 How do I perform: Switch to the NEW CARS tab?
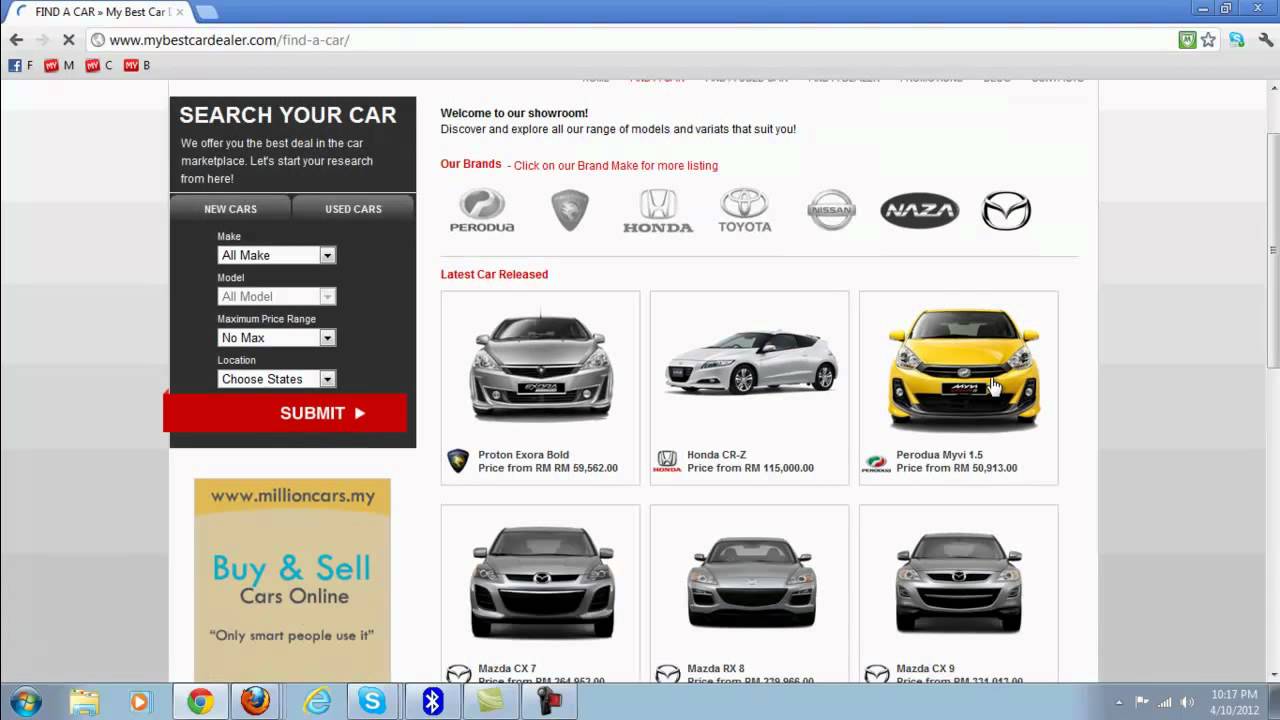(230, 208)
